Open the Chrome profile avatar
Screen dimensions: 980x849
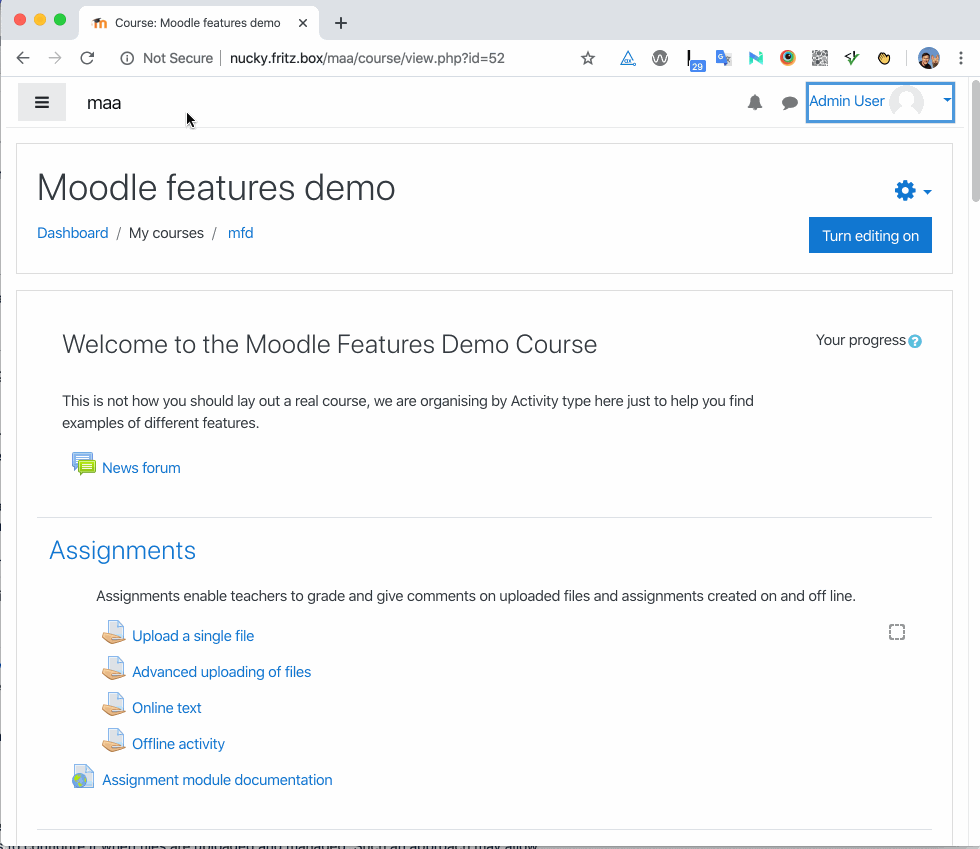tap(929, 58)
